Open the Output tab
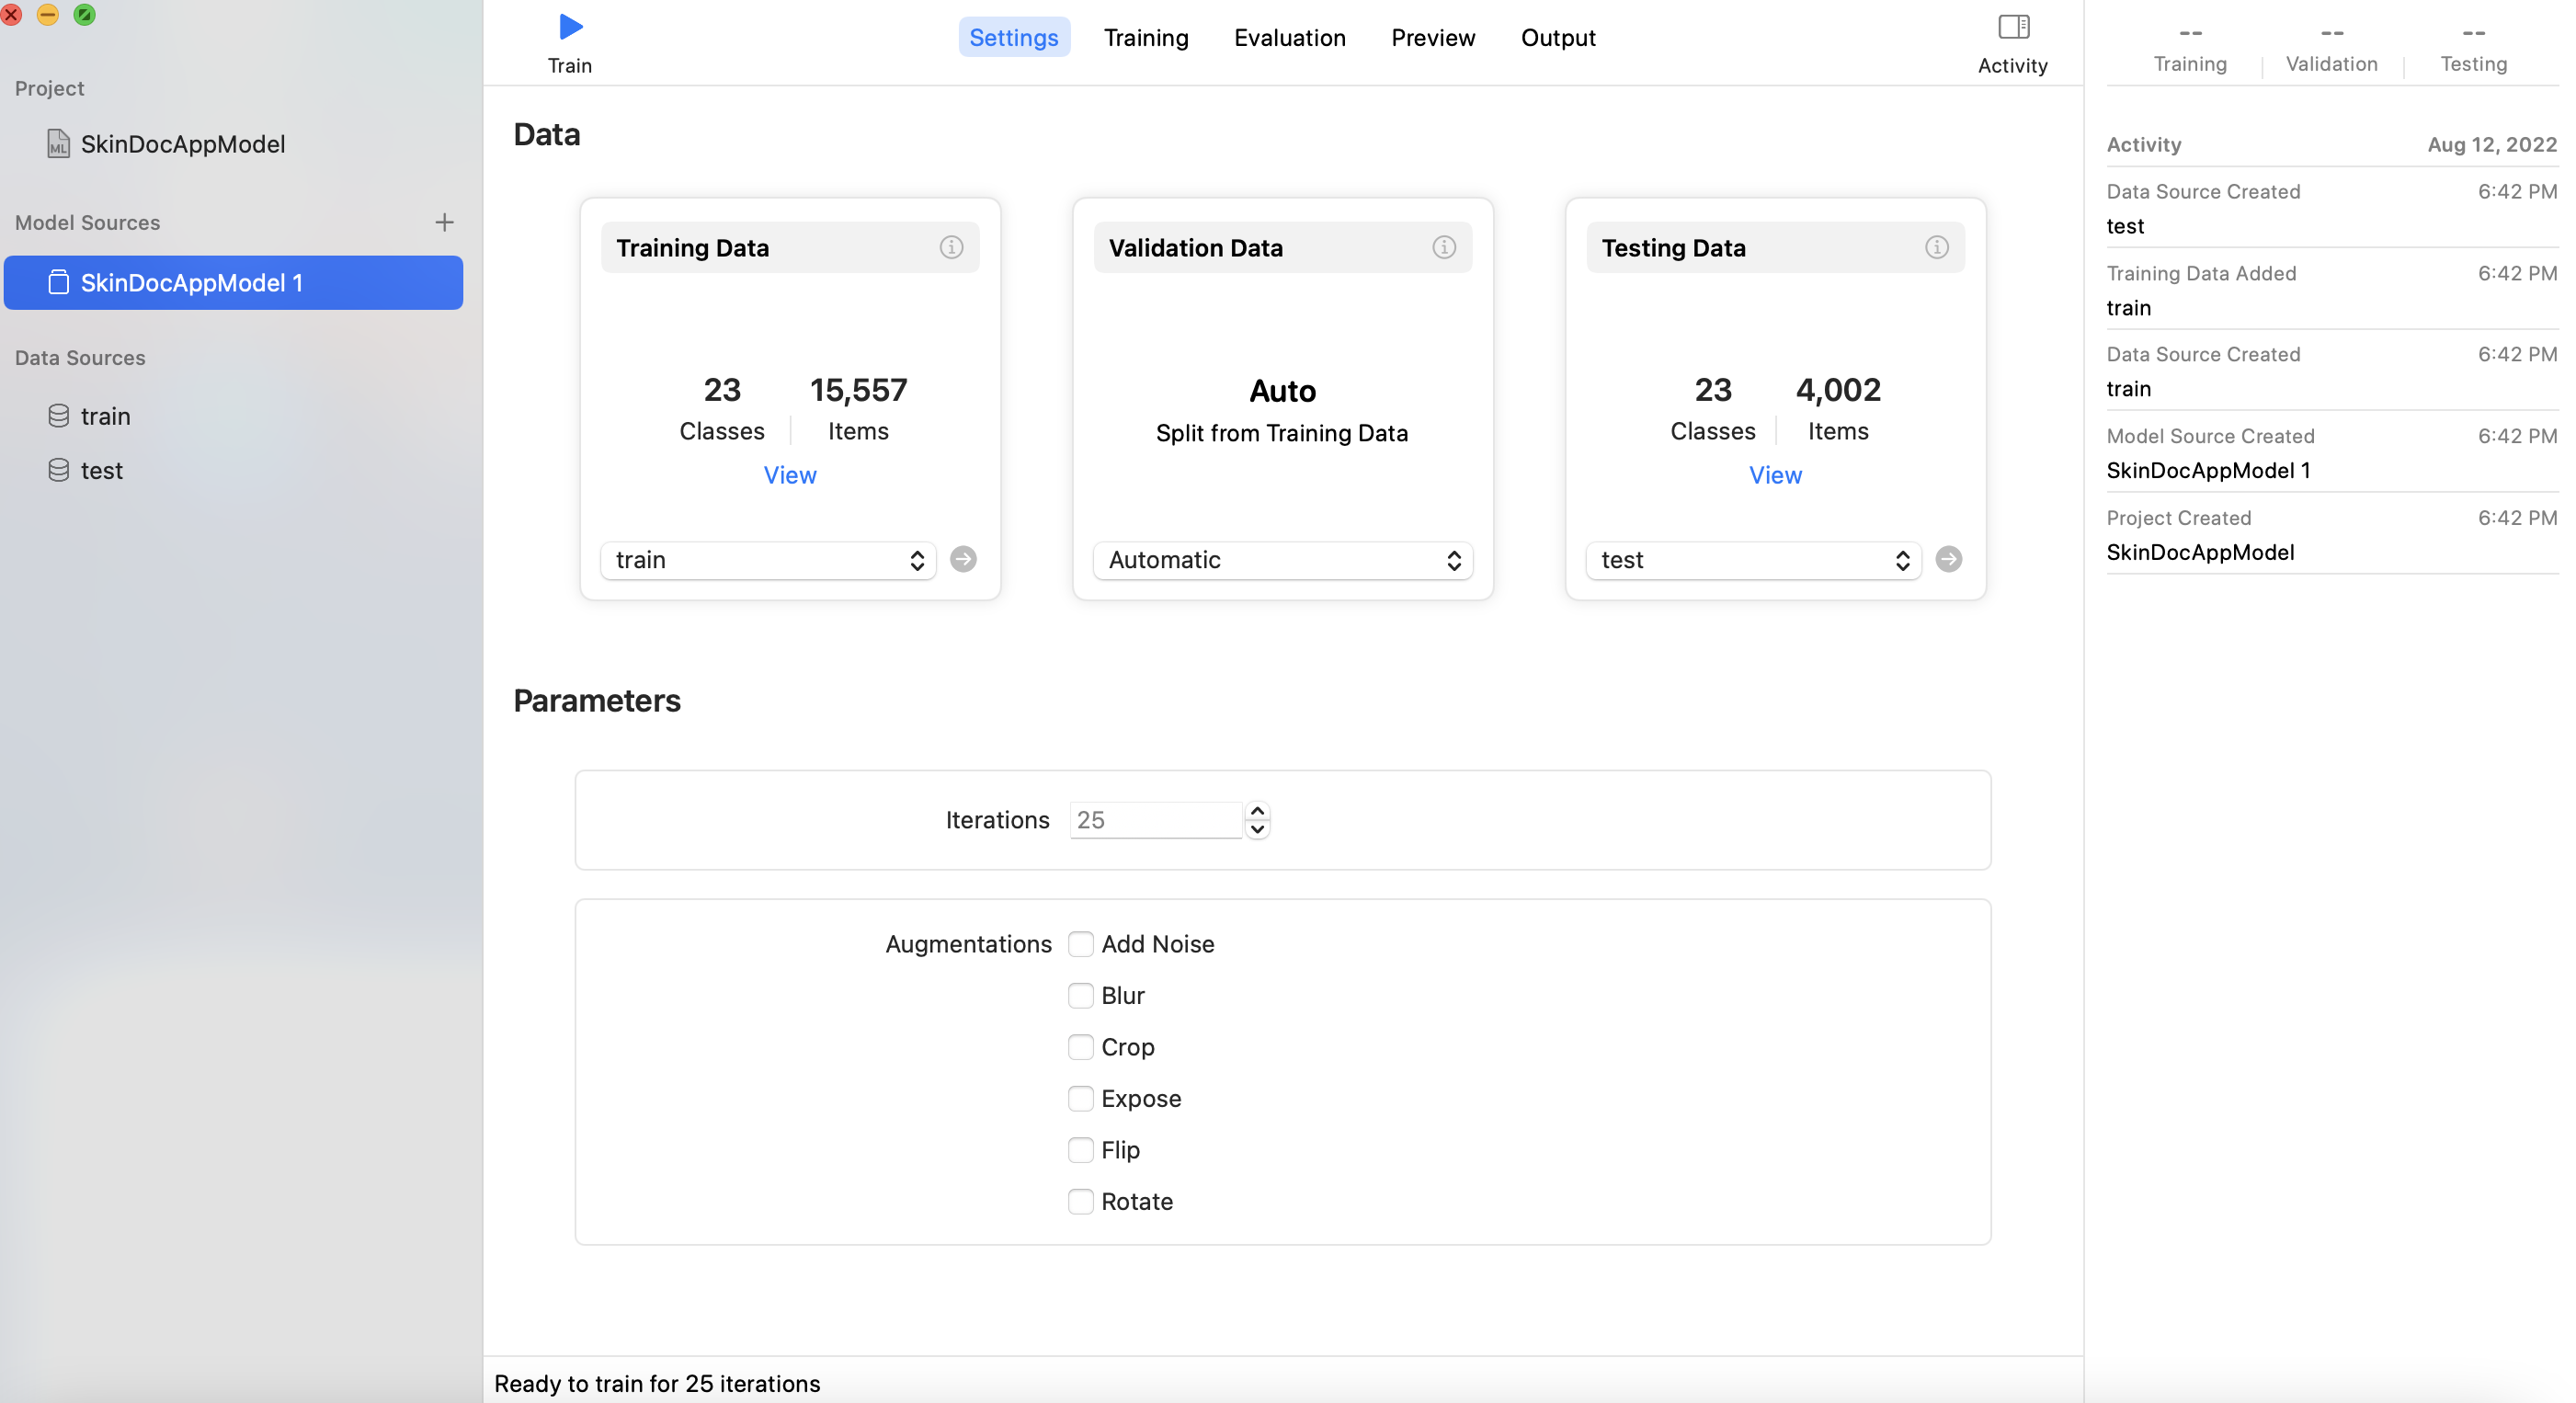Image resolution: width=2576 pixels, height=1403 pixels. coord(1557,38)
